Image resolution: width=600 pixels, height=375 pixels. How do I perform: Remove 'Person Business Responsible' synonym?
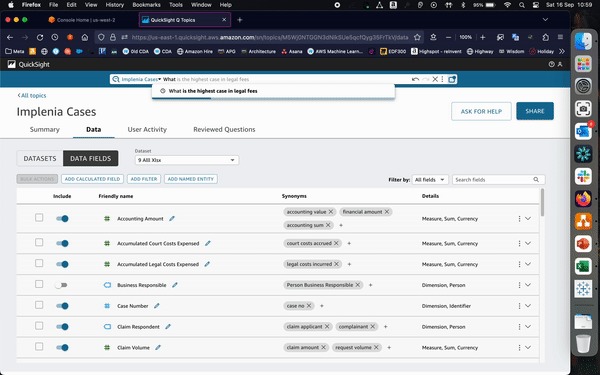pos(358,285)
